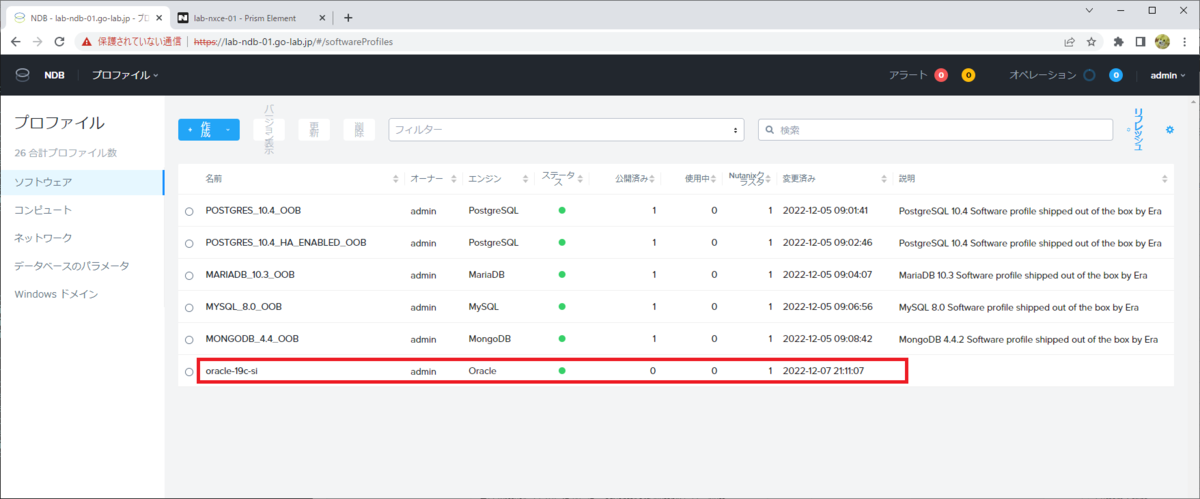Viewport: 1200px width, 499px height.
Task: Open the フィルター filter combo box
Action: point(566,129)
